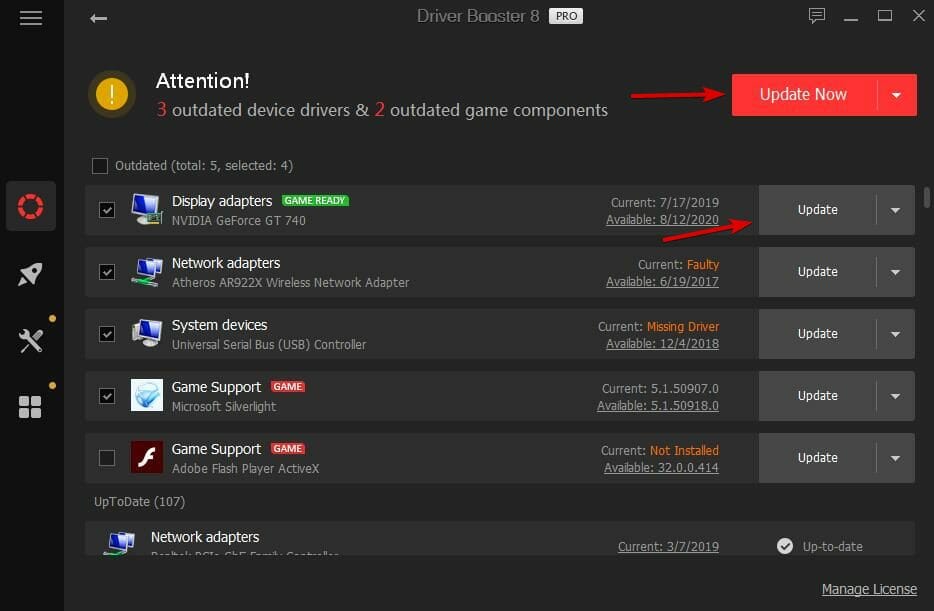Update Microsoft Silverlight
The height and width of the screenshot is (611, 934).
[x=817, y=395]
